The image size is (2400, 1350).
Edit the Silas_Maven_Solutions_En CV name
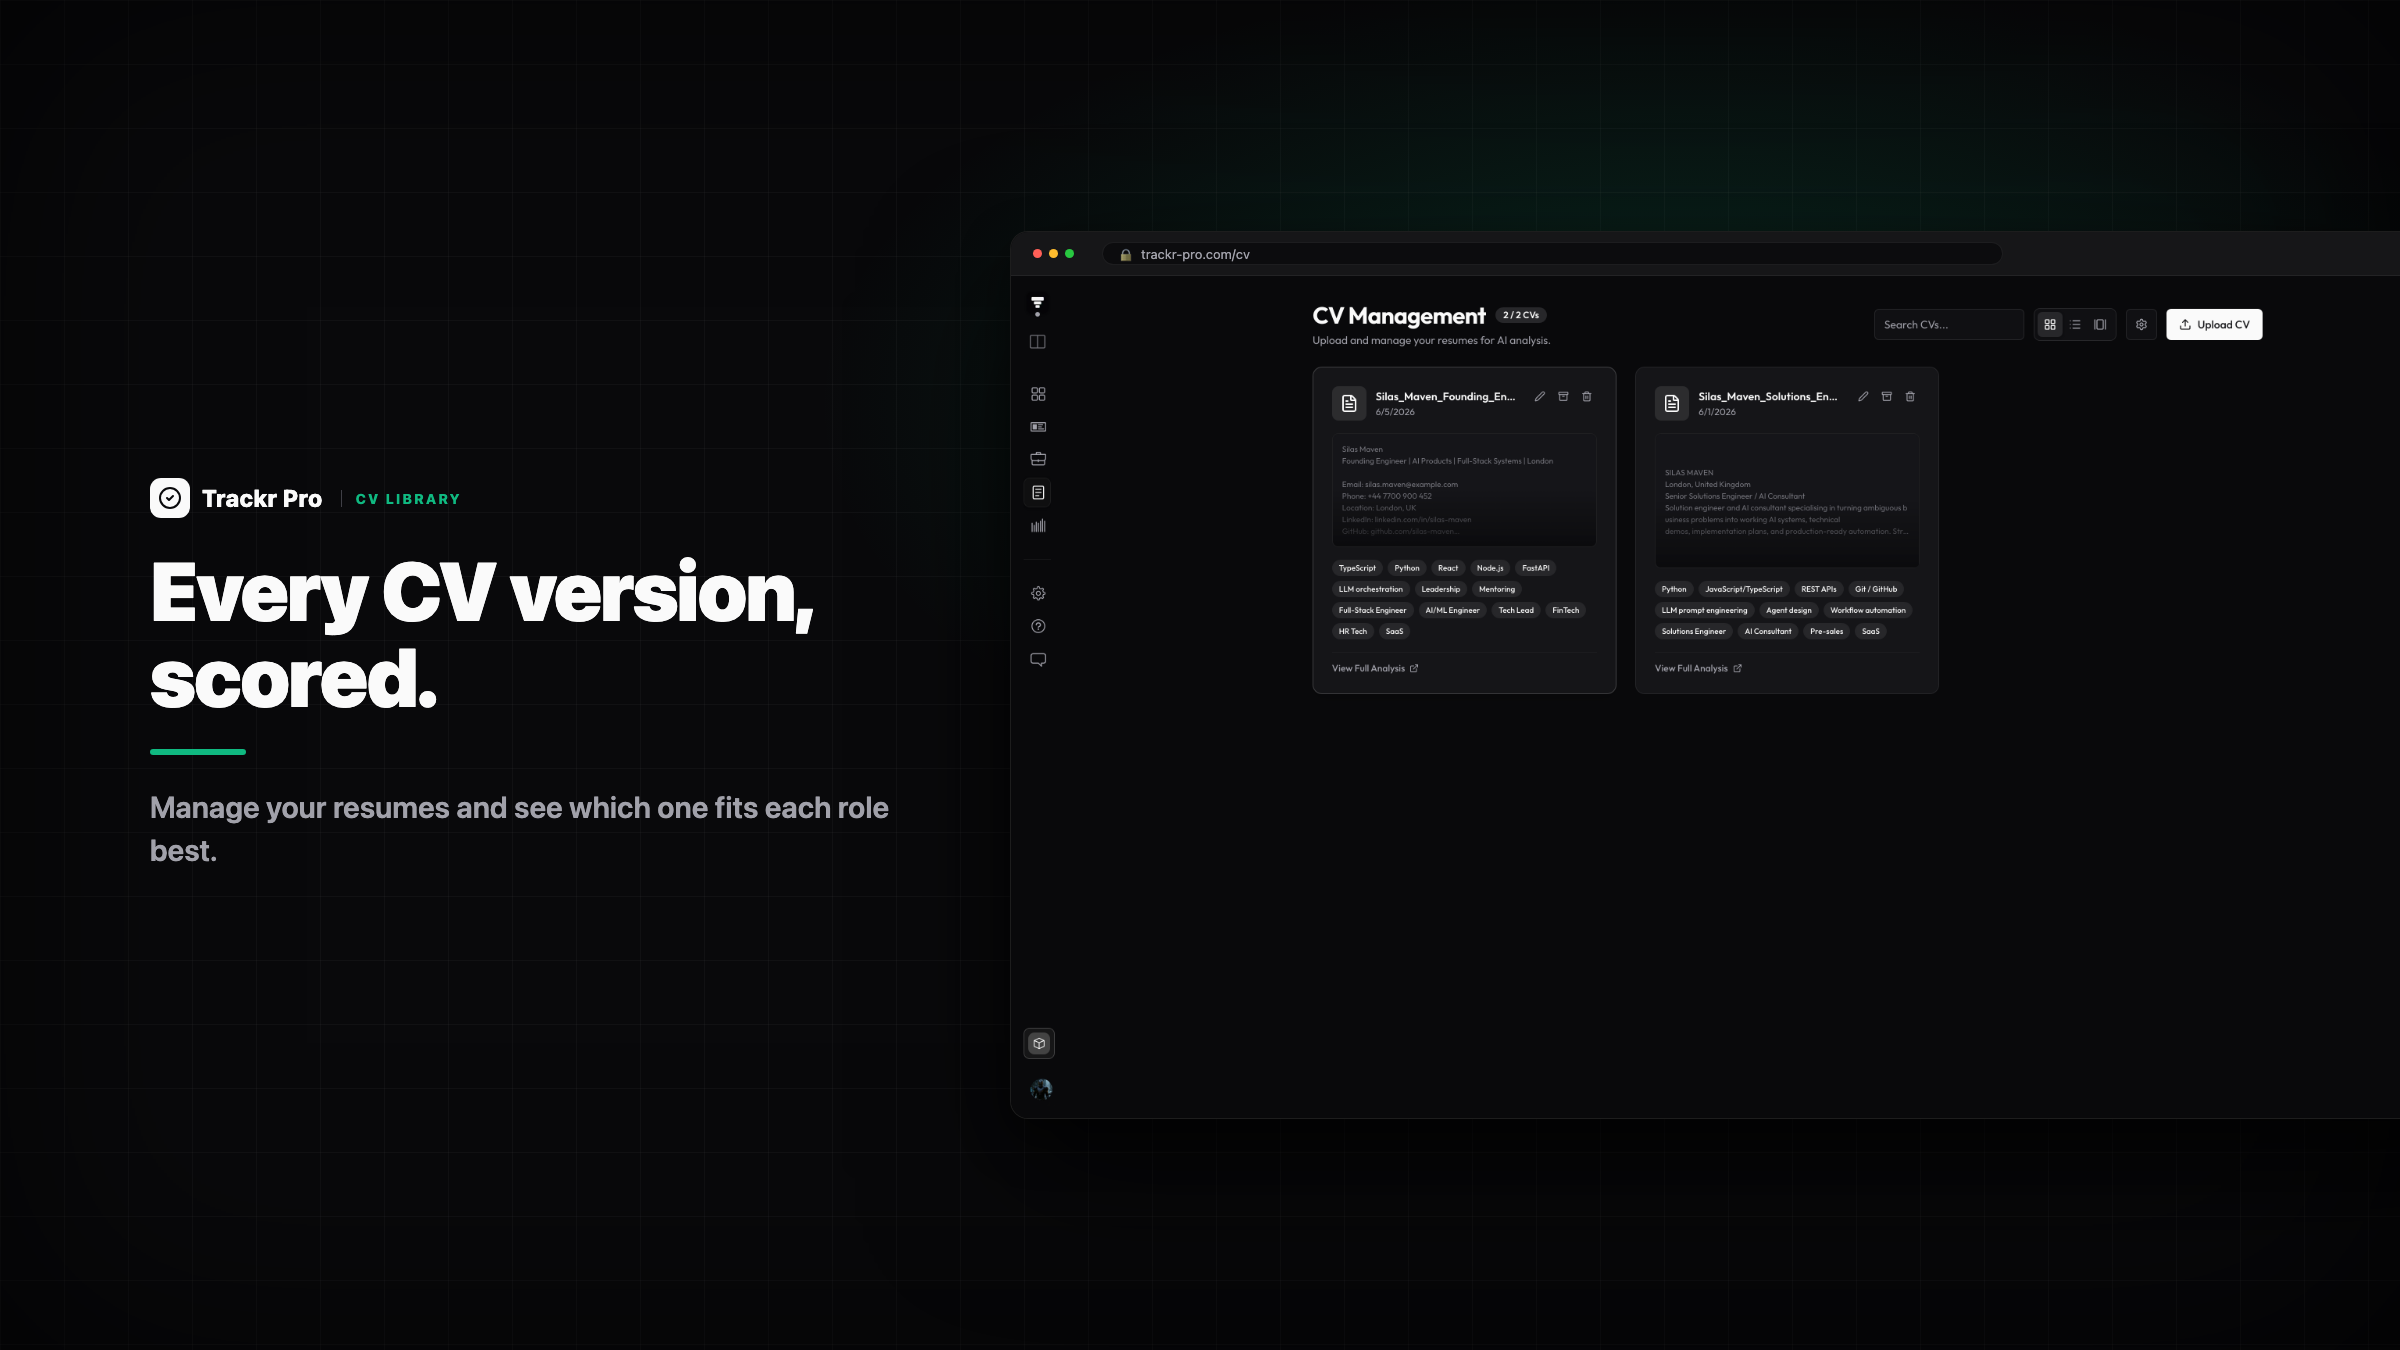click(1863, 397)
